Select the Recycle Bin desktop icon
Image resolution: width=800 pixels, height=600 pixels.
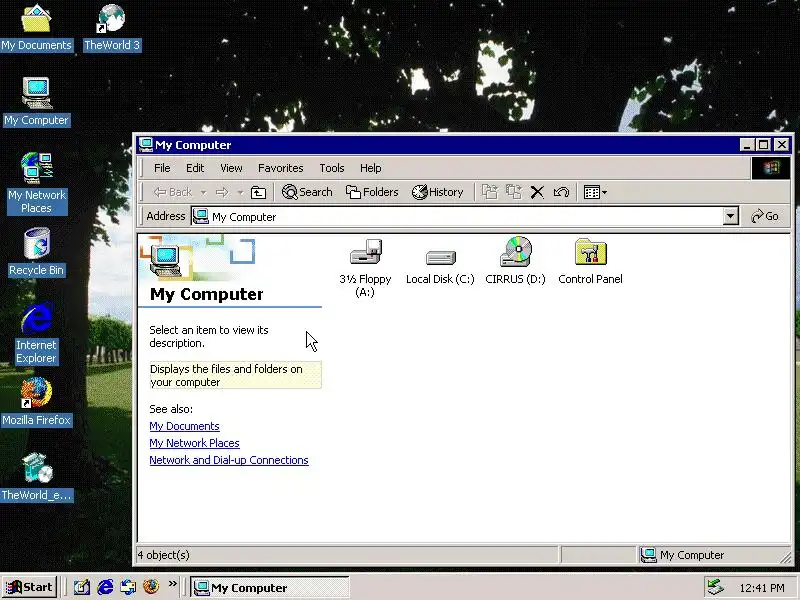pos(36,253)
